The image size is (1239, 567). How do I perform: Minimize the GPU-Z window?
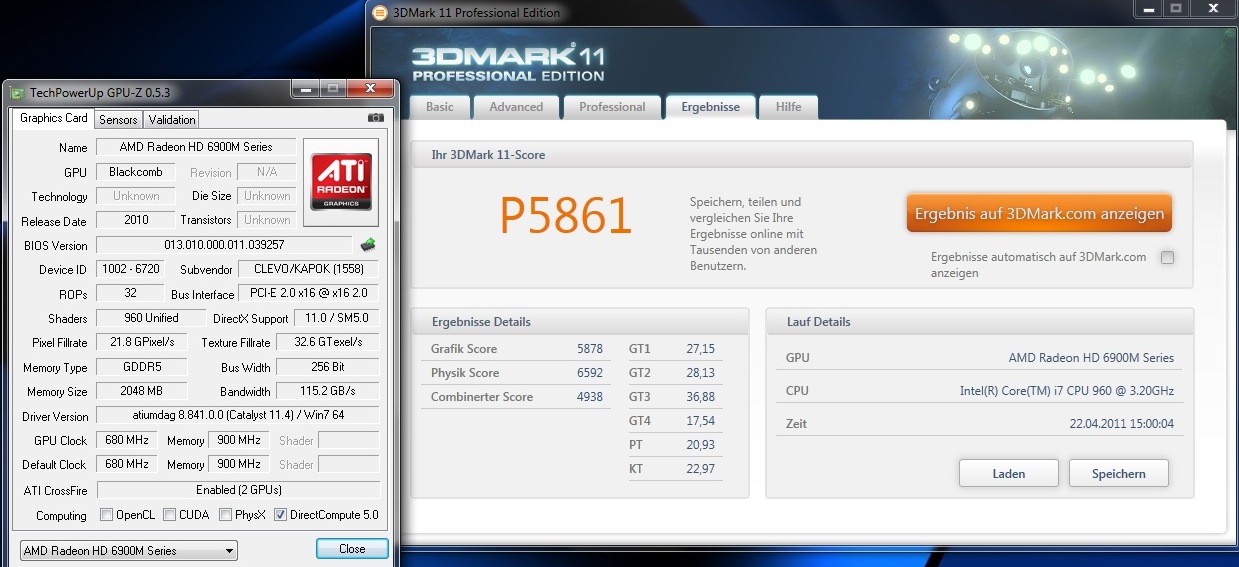(x=305, y=89)
